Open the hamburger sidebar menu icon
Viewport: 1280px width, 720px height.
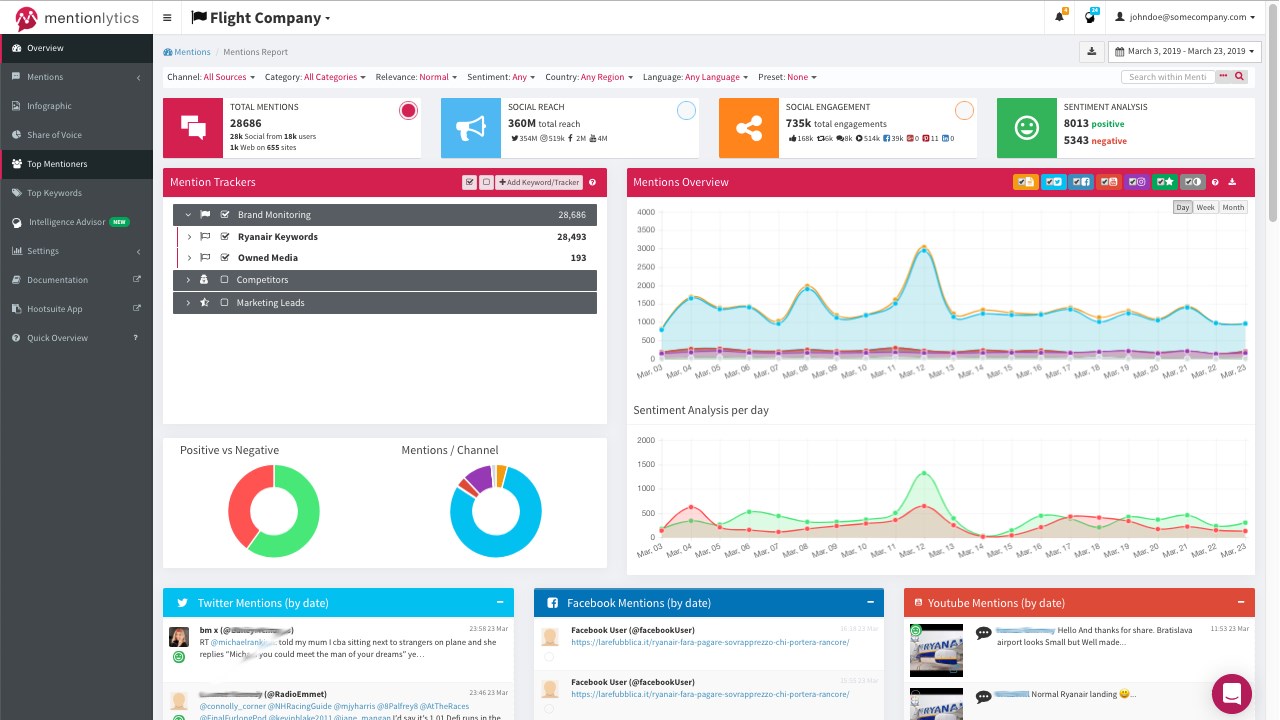(167, 17)
